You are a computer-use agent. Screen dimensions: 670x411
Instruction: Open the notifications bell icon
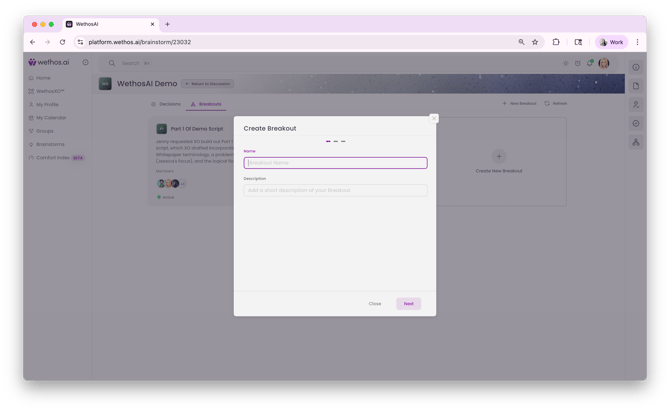(x=590, y=63)
